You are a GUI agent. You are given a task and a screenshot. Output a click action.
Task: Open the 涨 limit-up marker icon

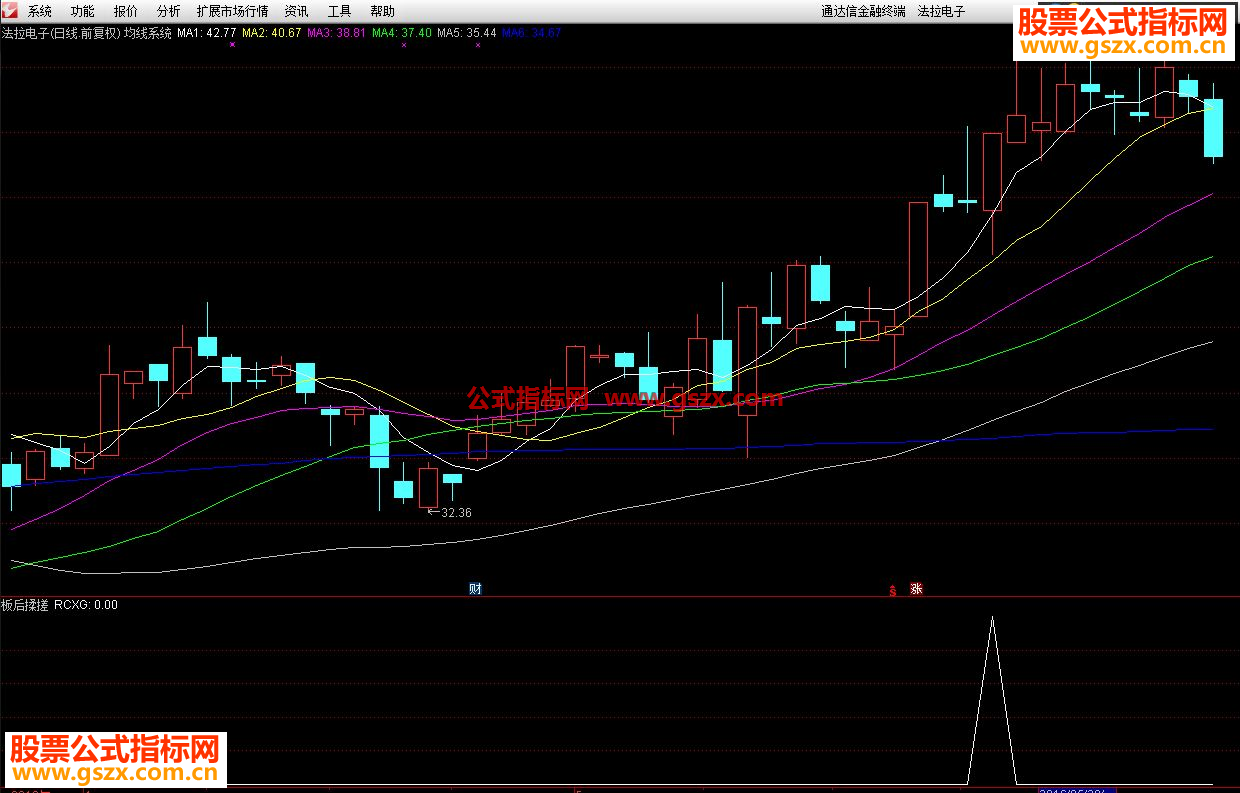pos(916,588)
